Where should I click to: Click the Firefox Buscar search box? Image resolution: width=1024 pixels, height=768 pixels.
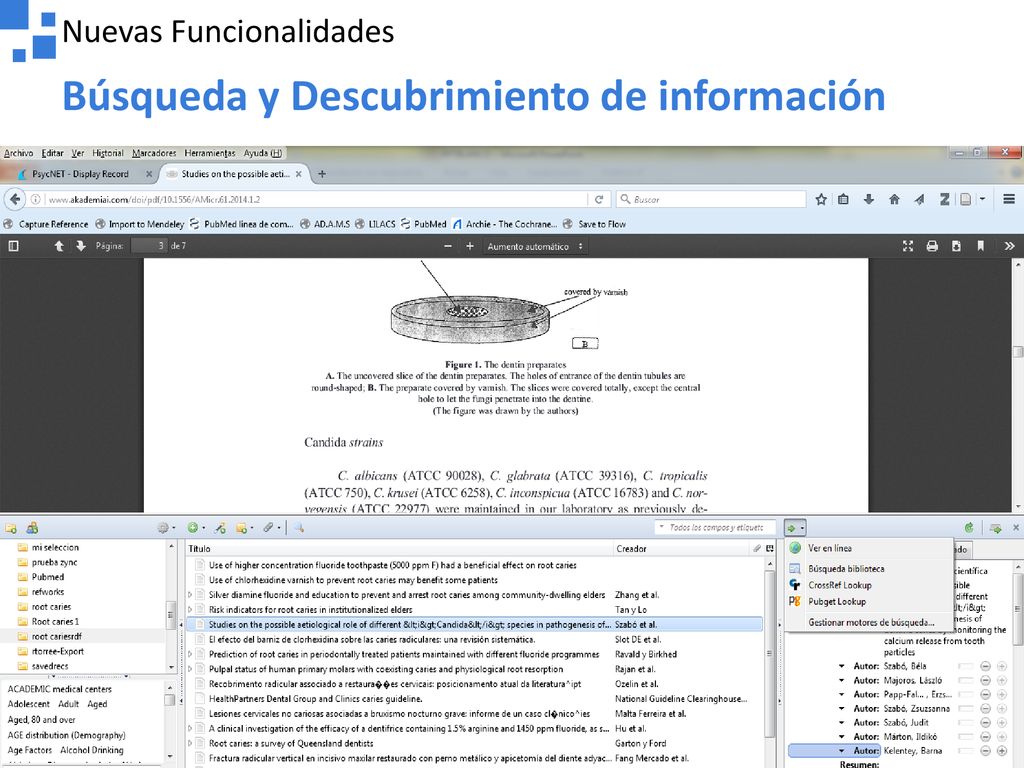pyautogui.click(x=711, y=199)
